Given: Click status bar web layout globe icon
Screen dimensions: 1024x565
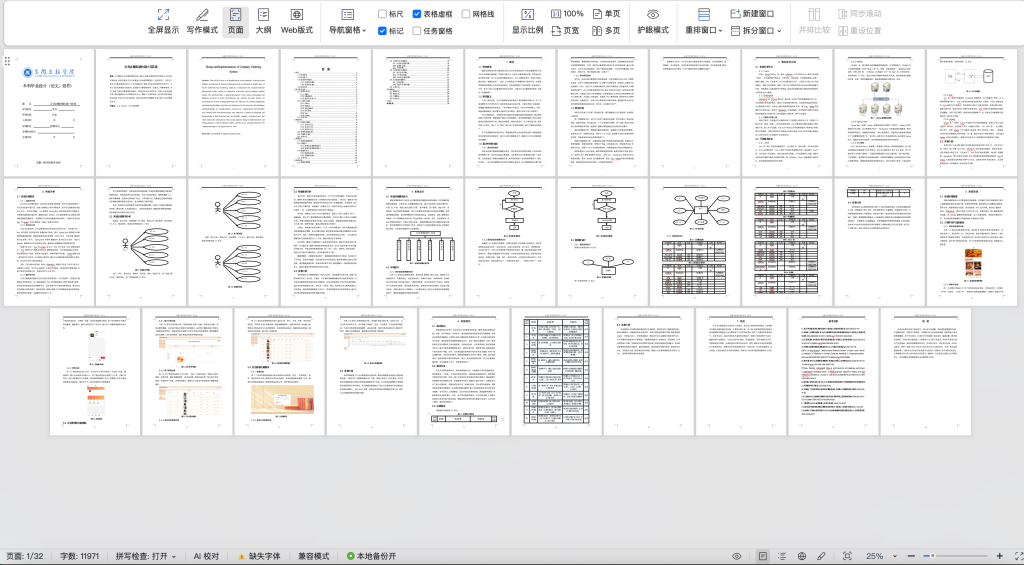Looking at the screenshot, I should [802, 557].
